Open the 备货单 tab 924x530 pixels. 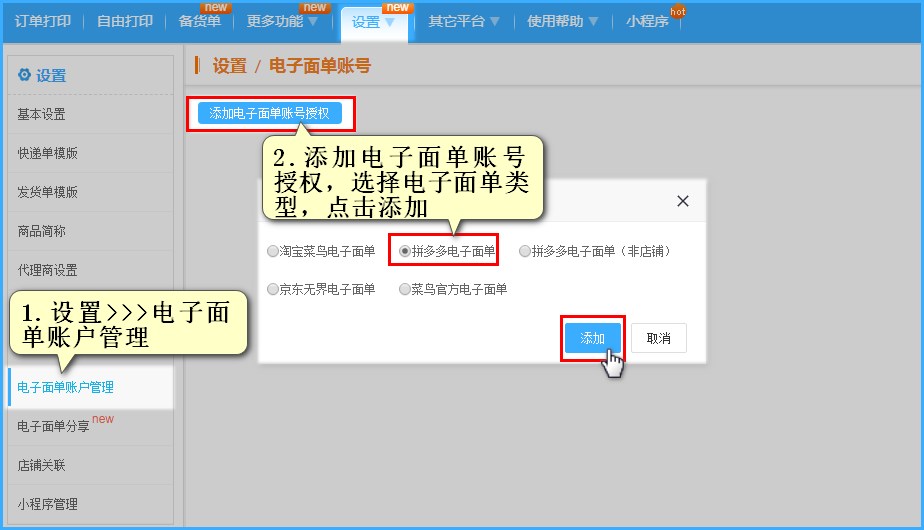pos(199,21)
